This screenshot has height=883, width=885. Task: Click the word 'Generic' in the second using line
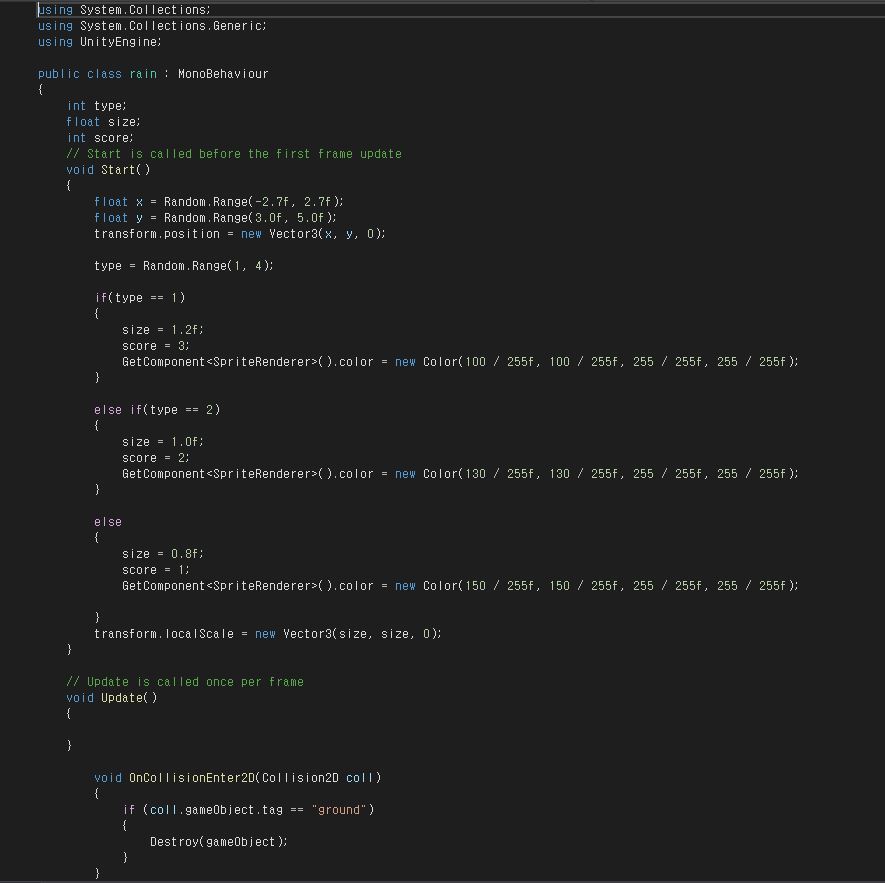pos(237,26)
